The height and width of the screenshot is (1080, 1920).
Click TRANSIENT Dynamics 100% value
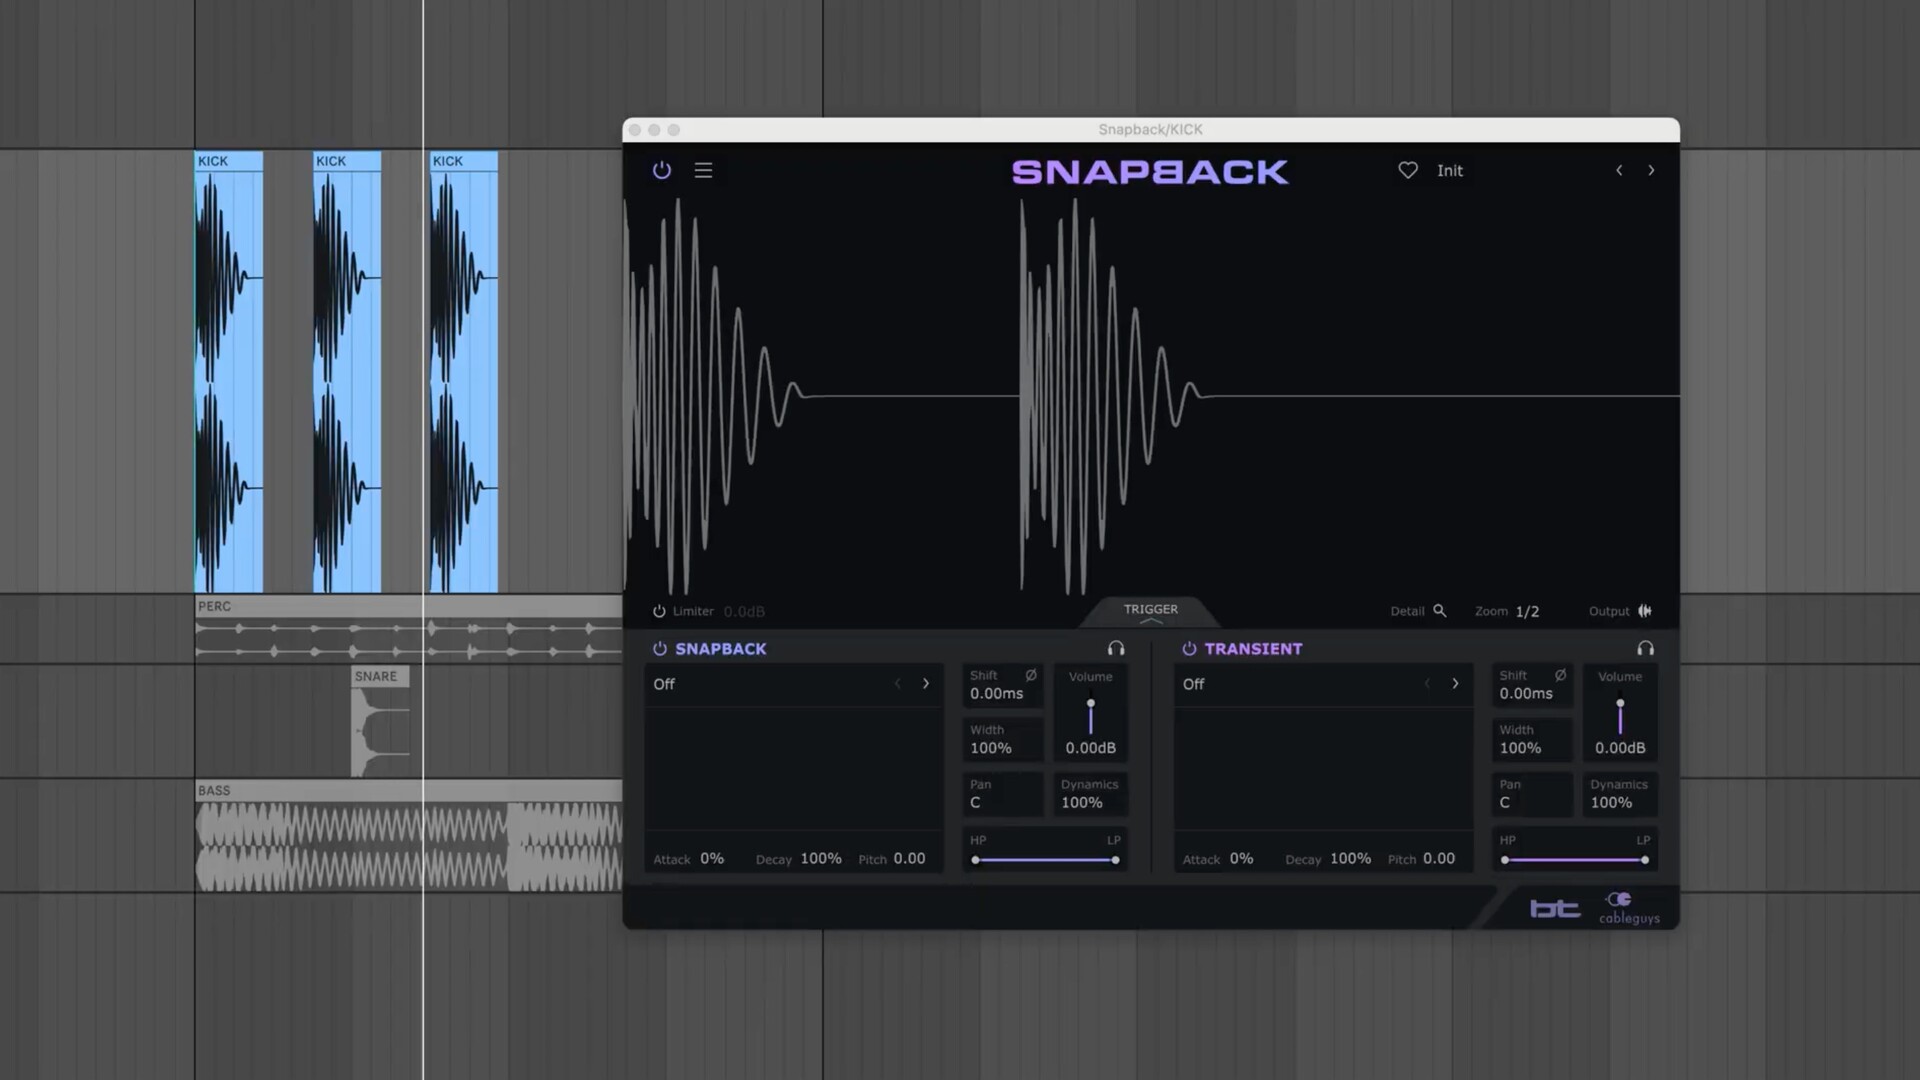1611,802
